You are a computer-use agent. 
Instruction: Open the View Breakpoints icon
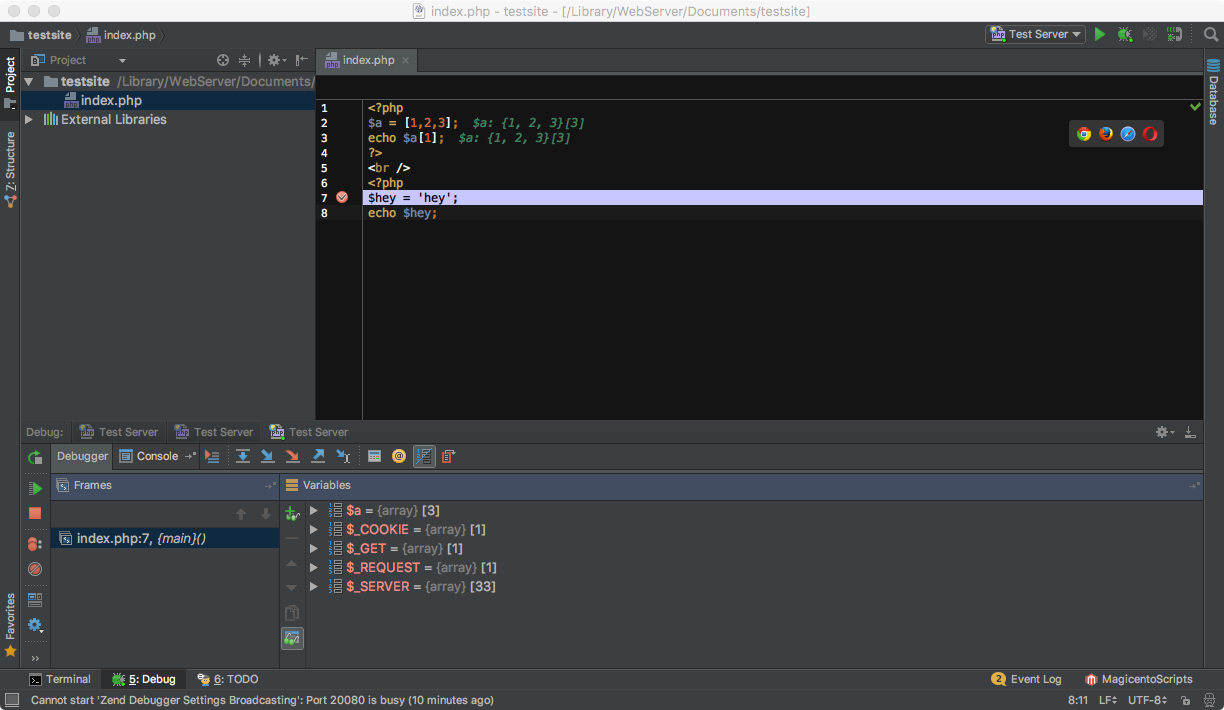click(x=35, y=544)
